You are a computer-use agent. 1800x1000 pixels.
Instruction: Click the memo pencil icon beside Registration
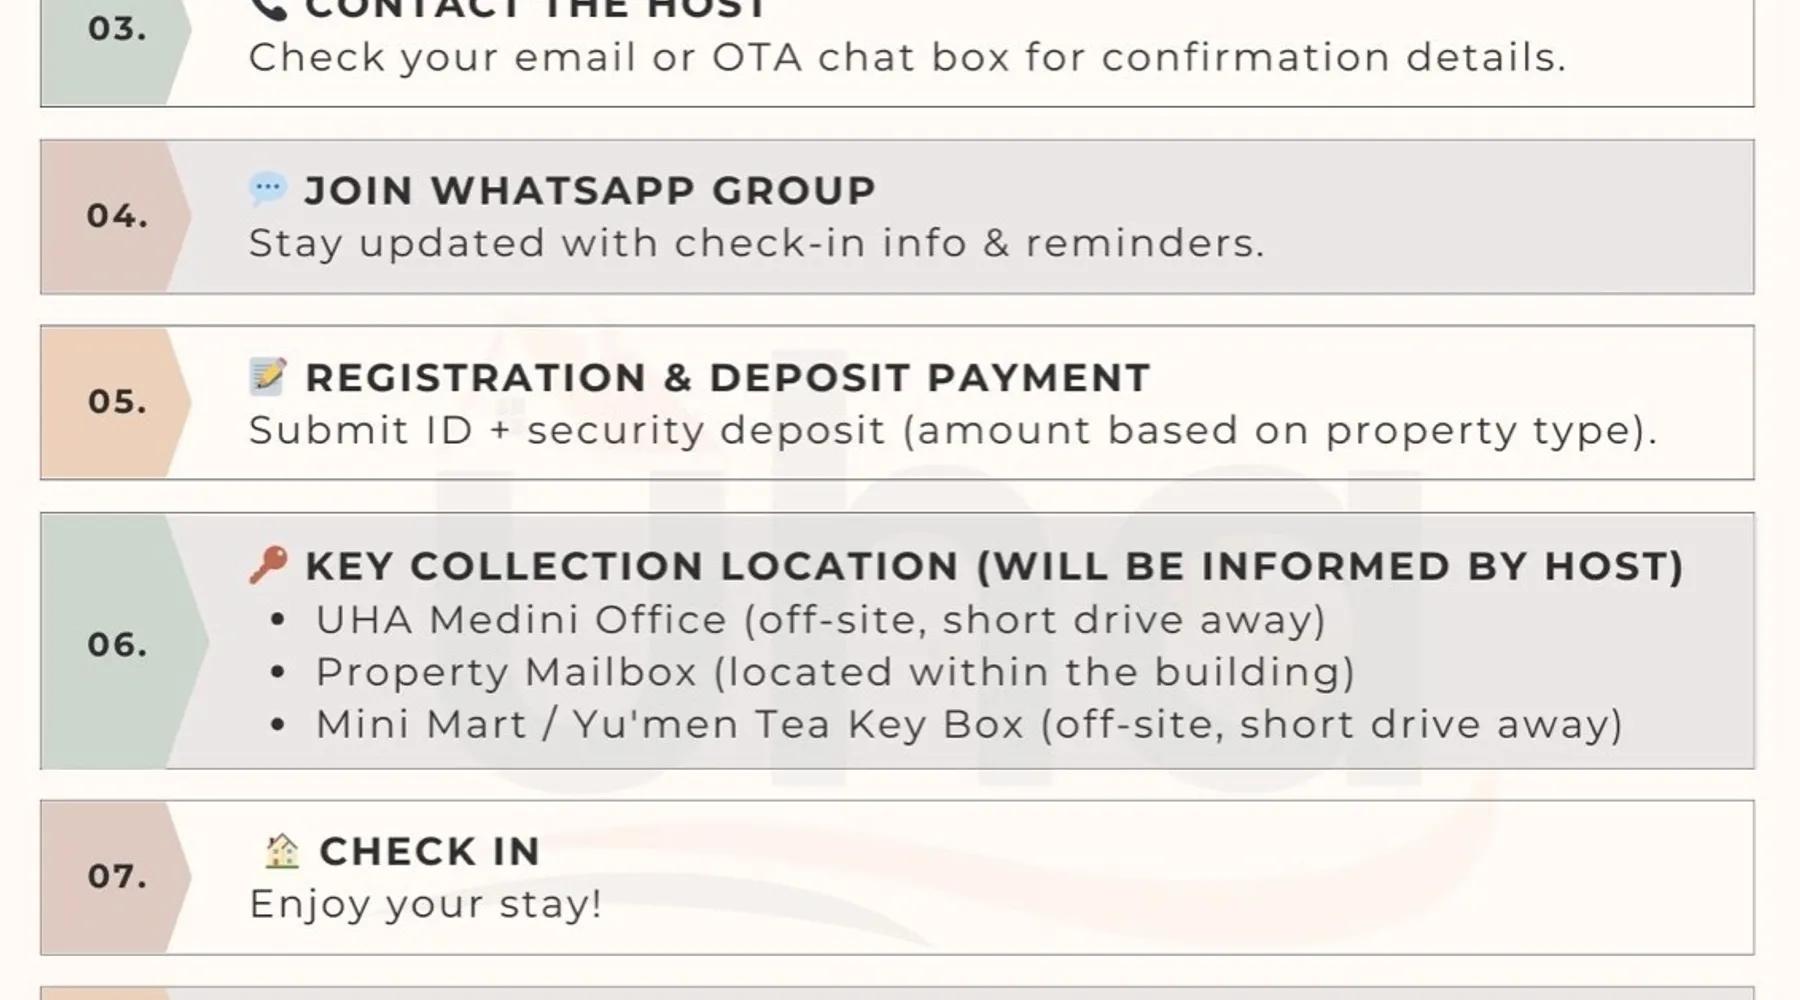pyautogui.click(x=267, y=377)
